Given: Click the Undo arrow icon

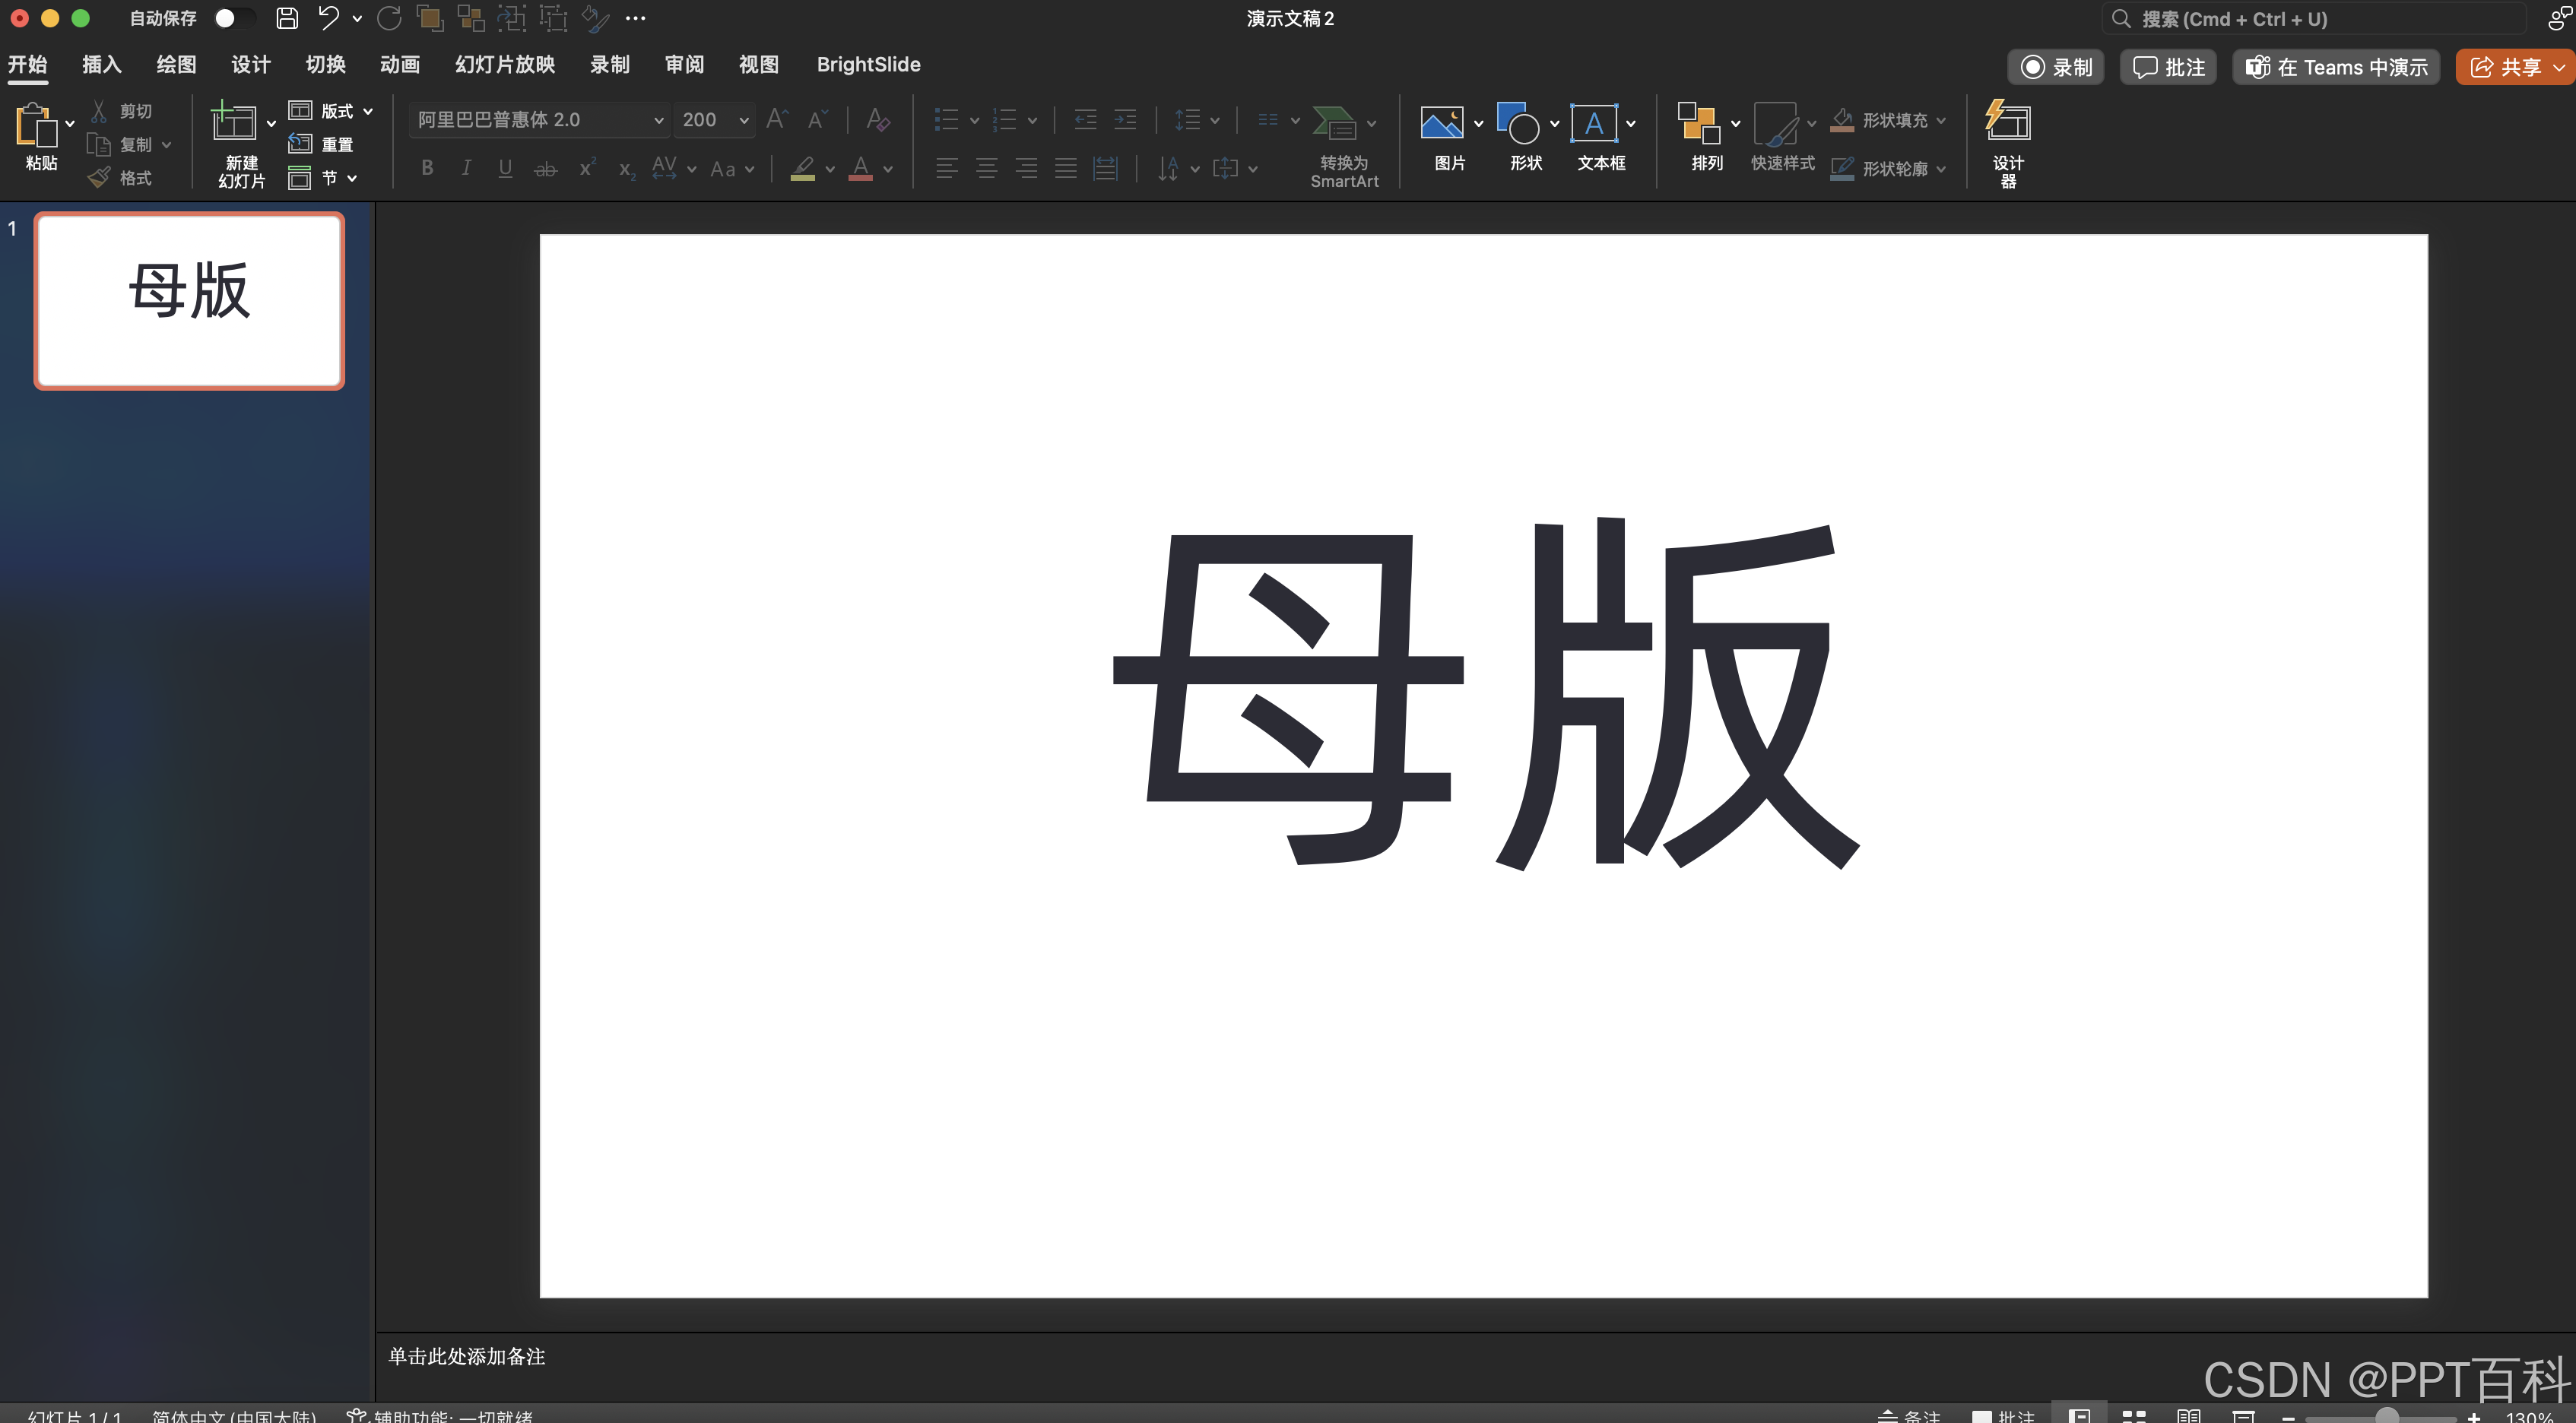Looking at the screenshot, I should coord(328,18).
